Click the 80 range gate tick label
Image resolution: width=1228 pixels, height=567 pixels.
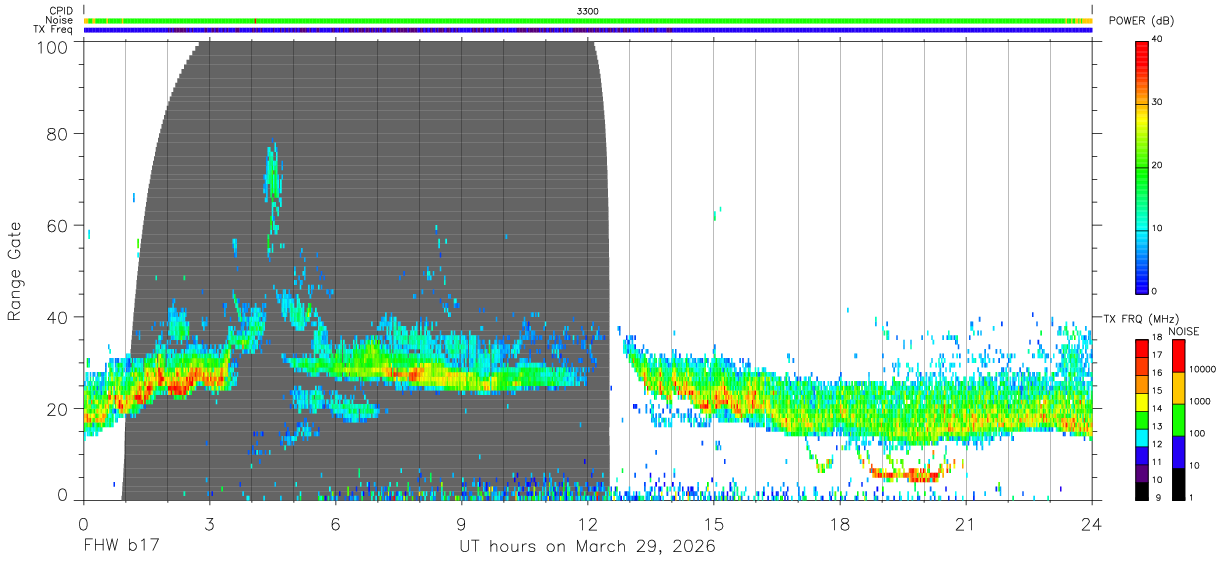[x=57, y=133]
